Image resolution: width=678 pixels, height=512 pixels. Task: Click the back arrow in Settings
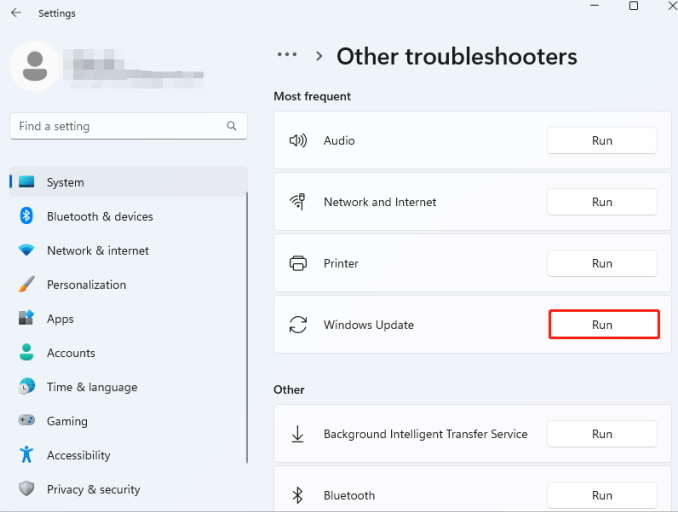coord(16,13)
